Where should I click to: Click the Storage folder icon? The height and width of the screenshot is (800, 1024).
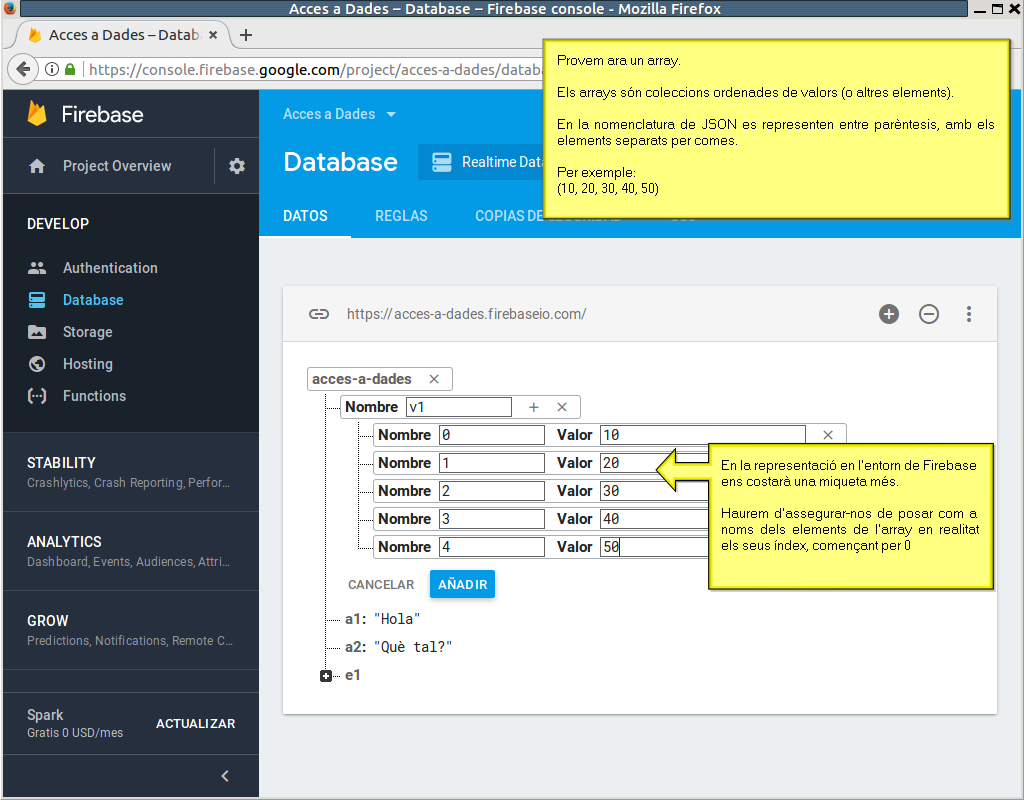coord(37,332)
